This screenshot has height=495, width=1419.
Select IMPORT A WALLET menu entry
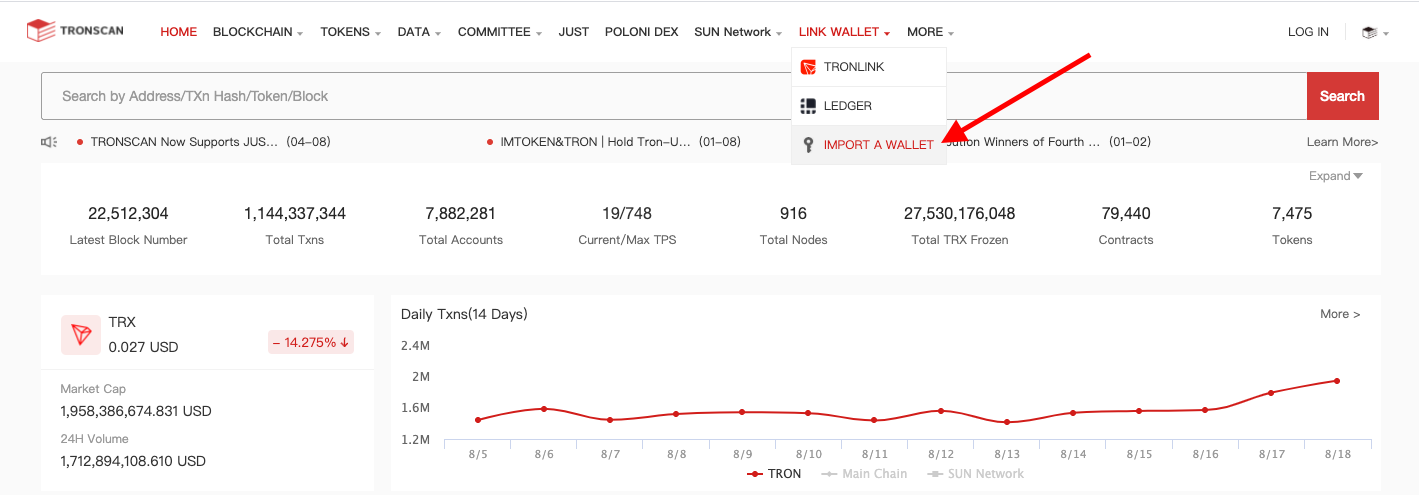pos(878,145)
